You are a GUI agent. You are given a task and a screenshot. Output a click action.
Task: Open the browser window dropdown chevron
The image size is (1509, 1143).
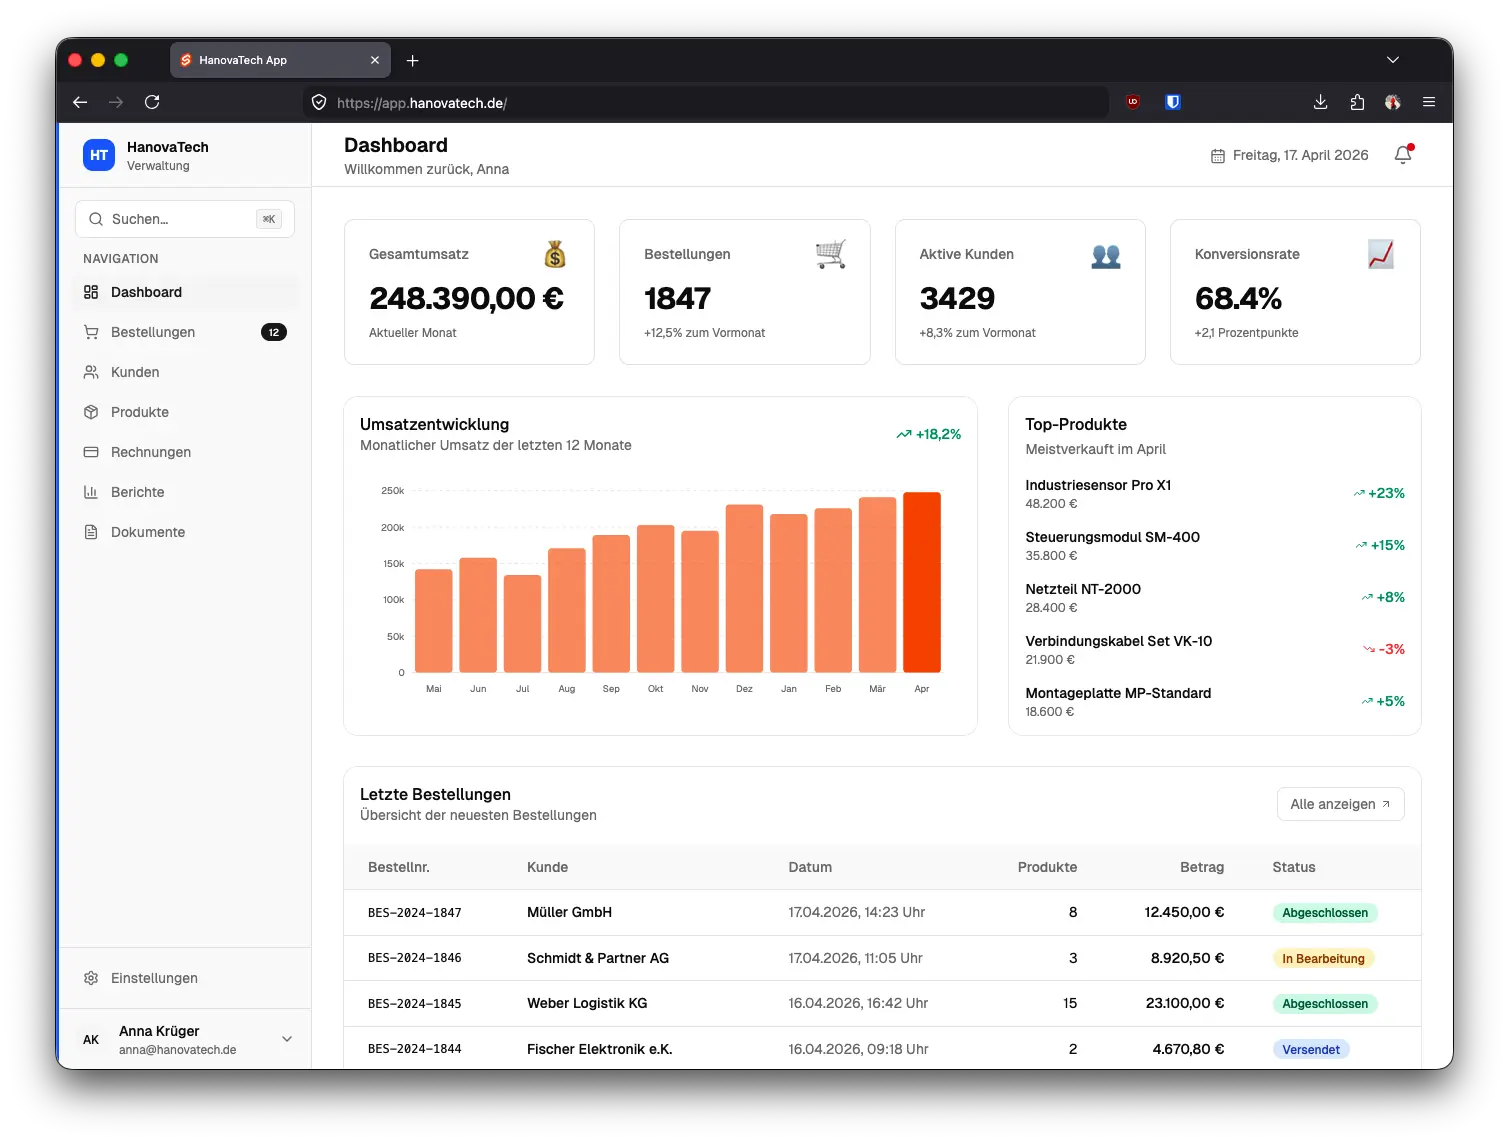click(x=1393, y=60)
